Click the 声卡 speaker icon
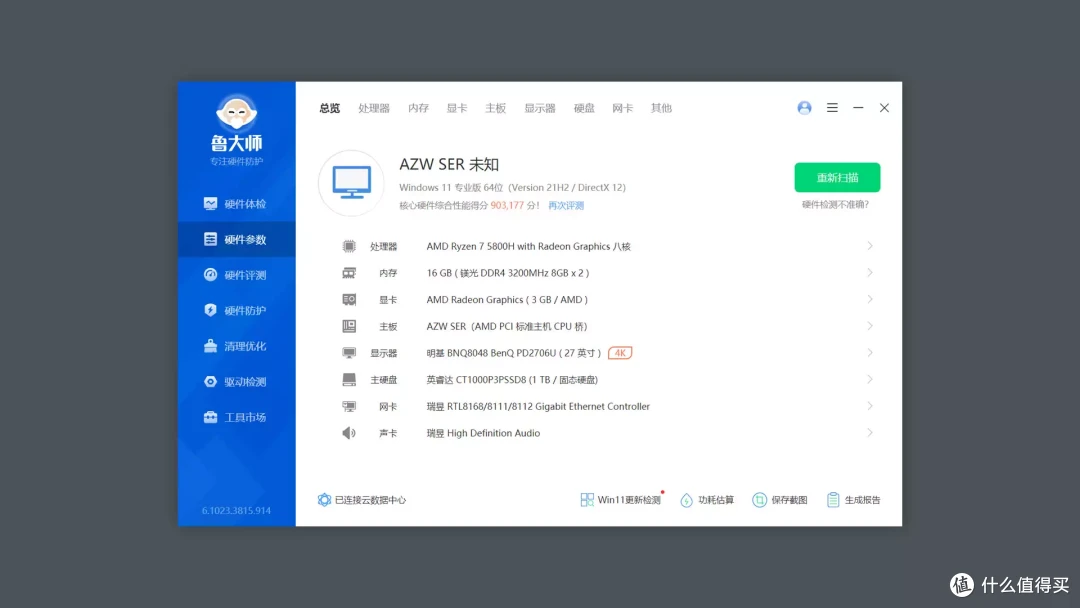Viewport: 1080px width, 608px height. coord(349,433)
